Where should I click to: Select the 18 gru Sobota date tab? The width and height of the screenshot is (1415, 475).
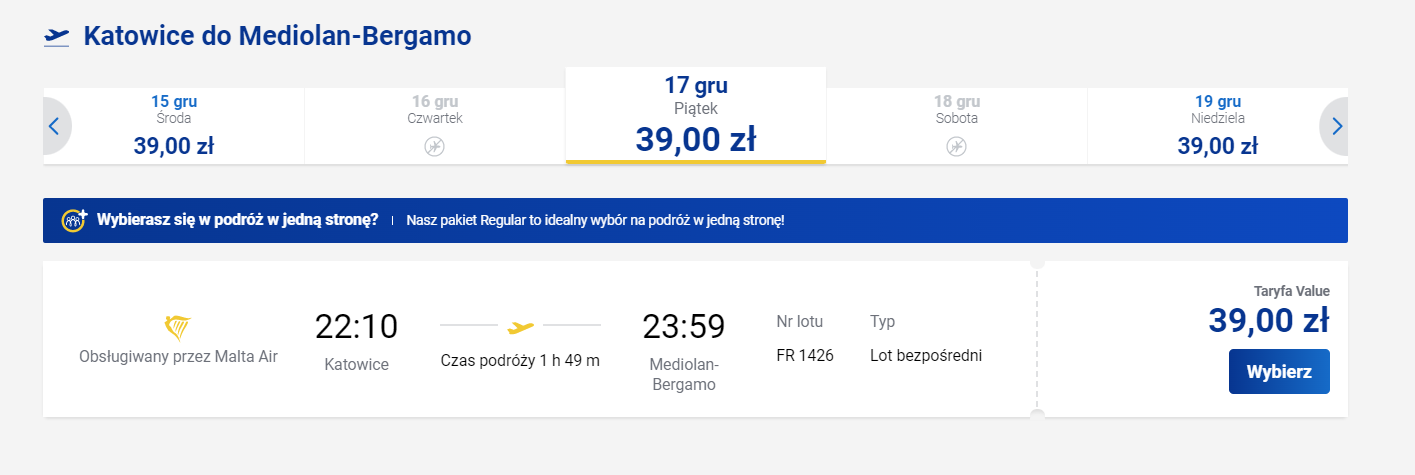pyautogui.click(x=956, y=126)
